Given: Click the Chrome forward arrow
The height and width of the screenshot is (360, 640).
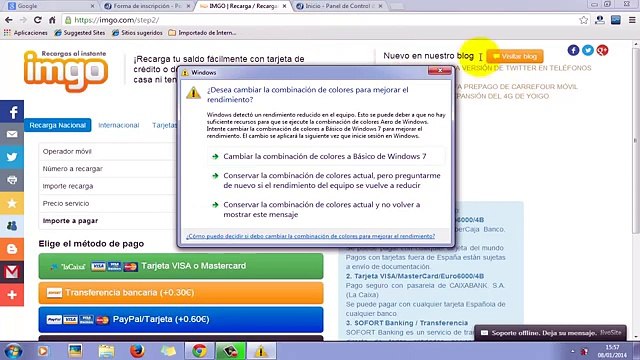Looking at the screenshot, I should (23, 20).
